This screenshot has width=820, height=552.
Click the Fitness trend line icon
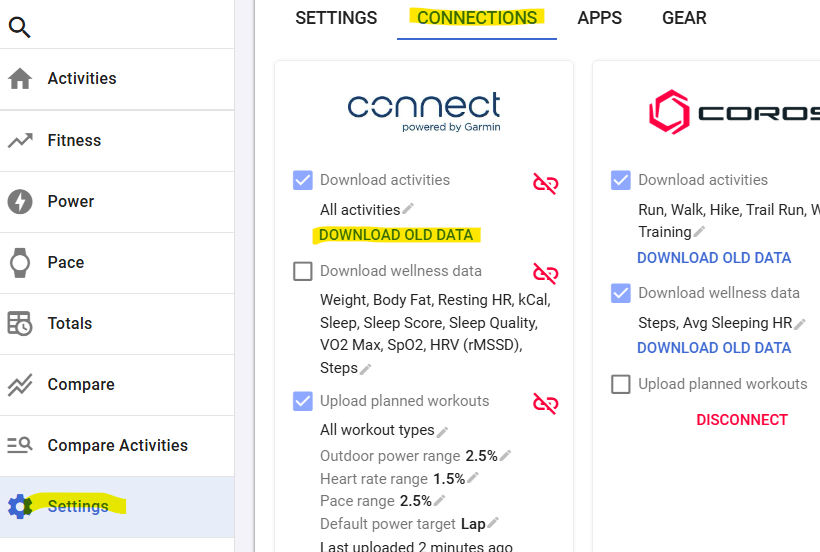20,140
